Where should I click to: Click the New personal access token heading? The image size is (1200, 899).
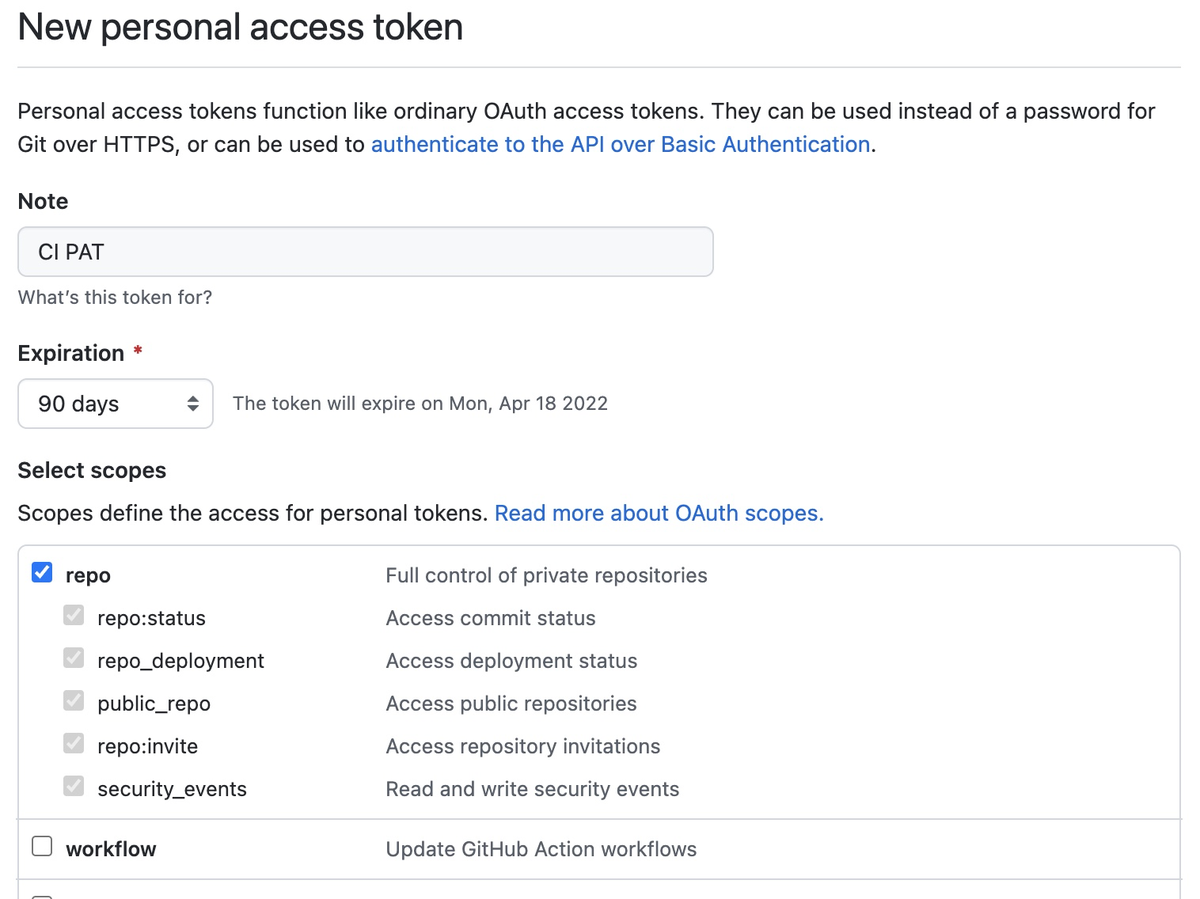240,27
